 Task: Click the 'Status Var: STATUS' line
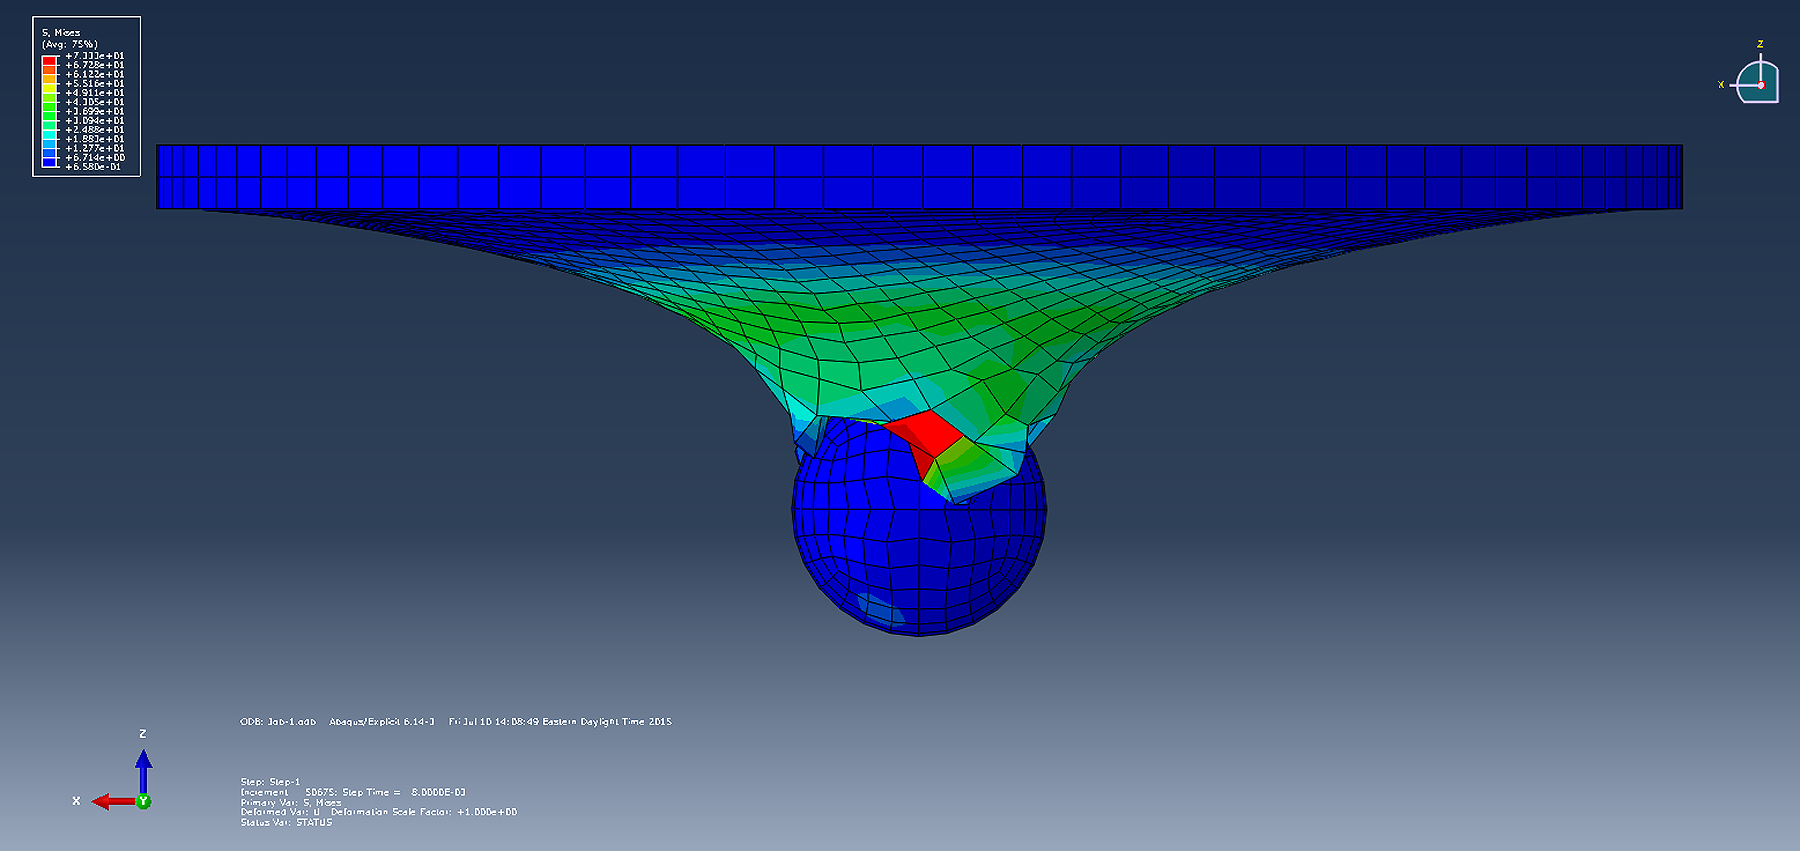click(x=286, y=822)
